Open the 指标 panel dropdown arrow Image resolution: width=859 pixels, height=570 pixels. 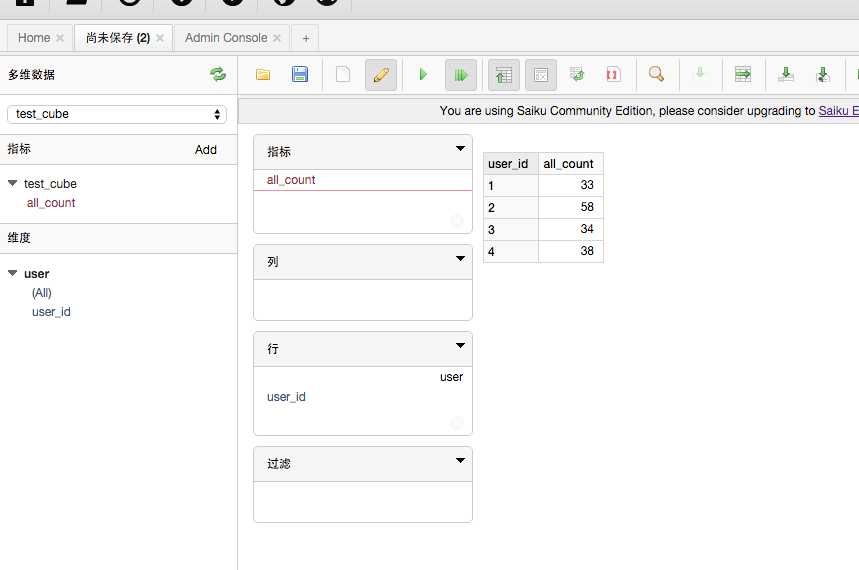[460, 149]
